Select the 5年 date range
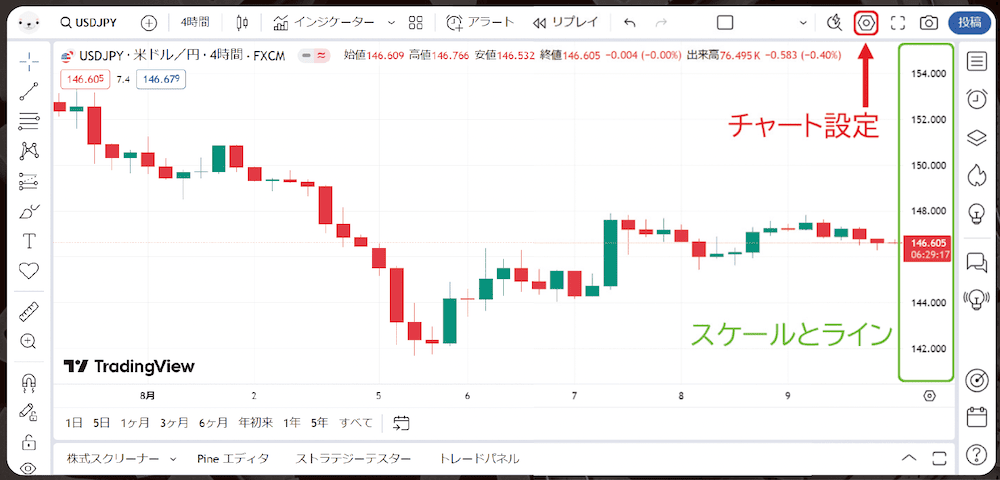 tap(320, 423)
